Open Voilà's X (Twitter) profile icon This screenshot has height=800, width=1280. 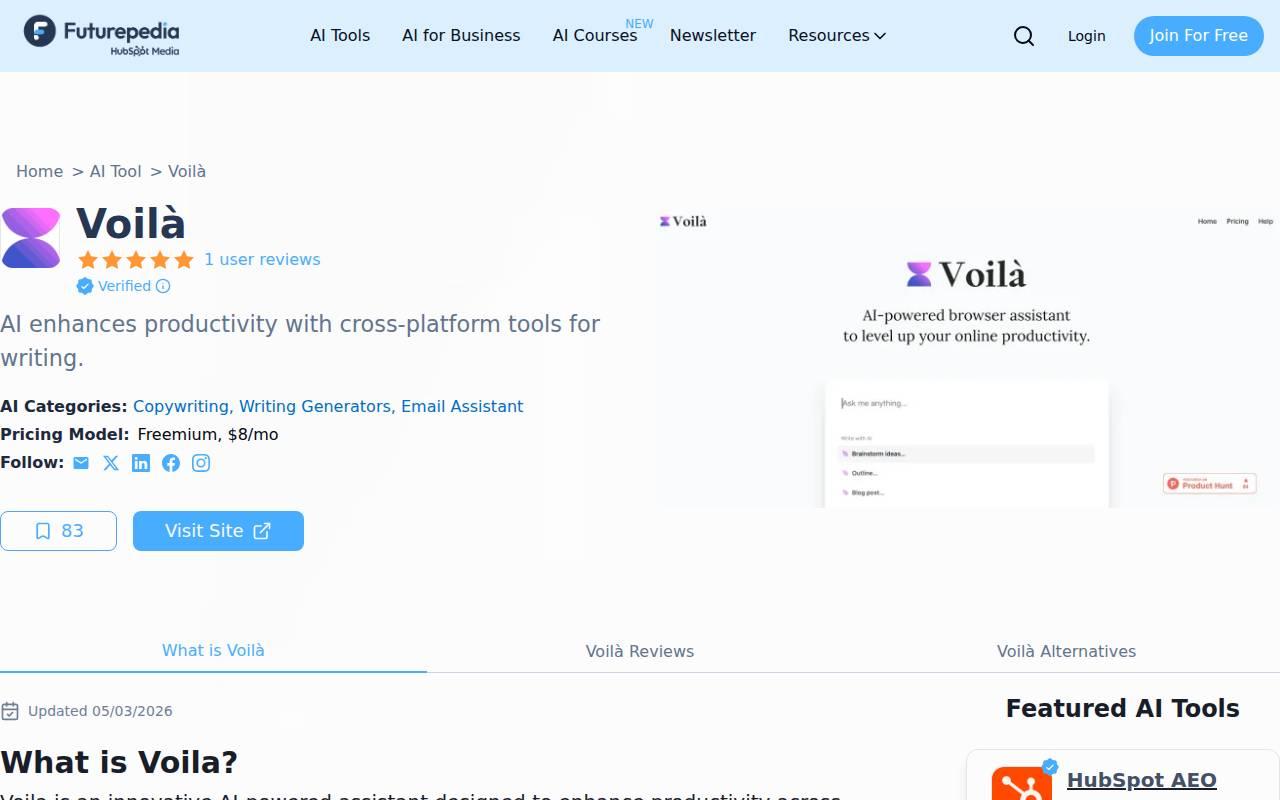click(111, 463)
